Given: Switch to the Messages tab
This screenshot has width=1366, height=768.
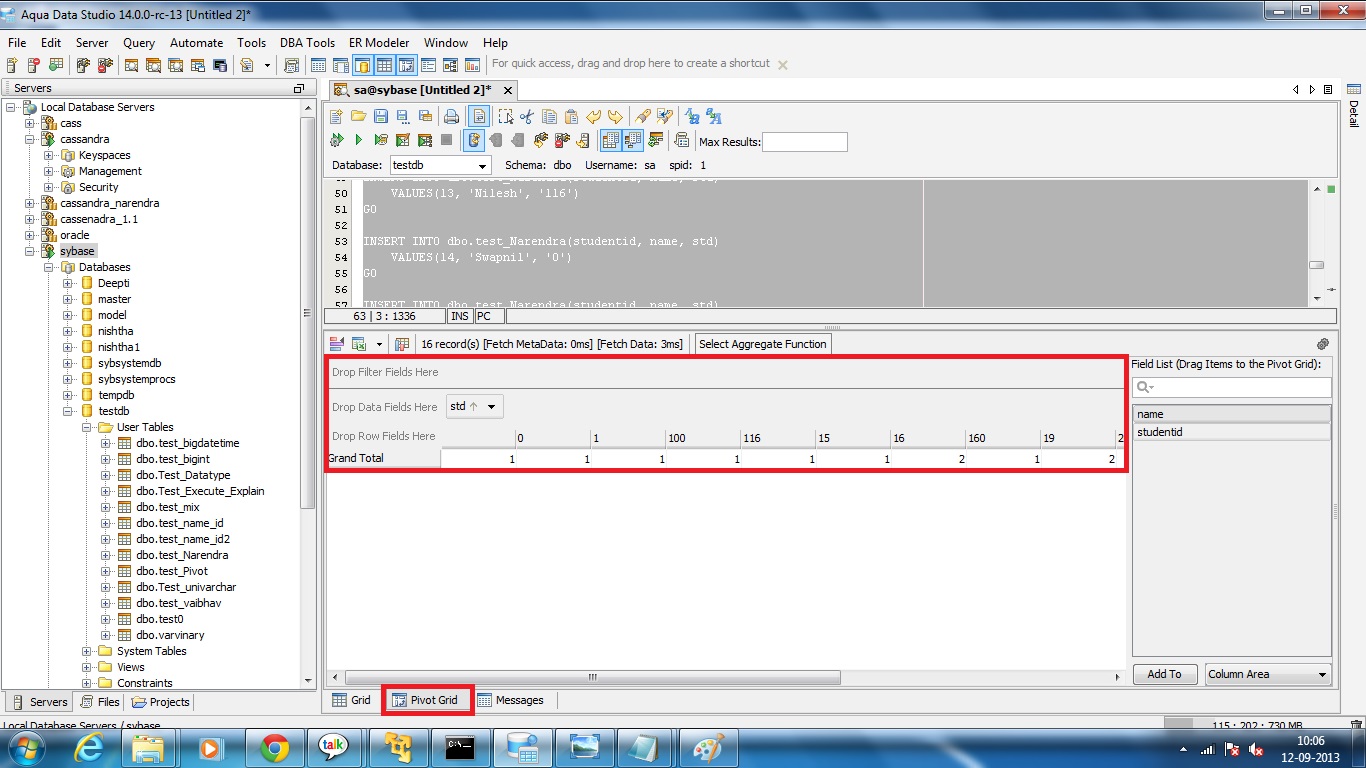Looking at the screenshot, I should (x=510, y=700).
